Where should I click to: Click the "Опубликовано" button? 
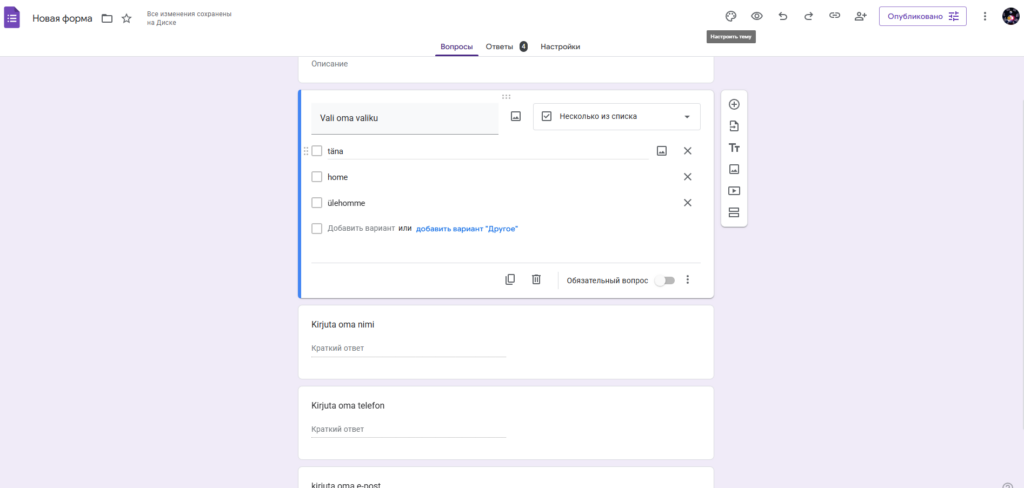(922, 16)
